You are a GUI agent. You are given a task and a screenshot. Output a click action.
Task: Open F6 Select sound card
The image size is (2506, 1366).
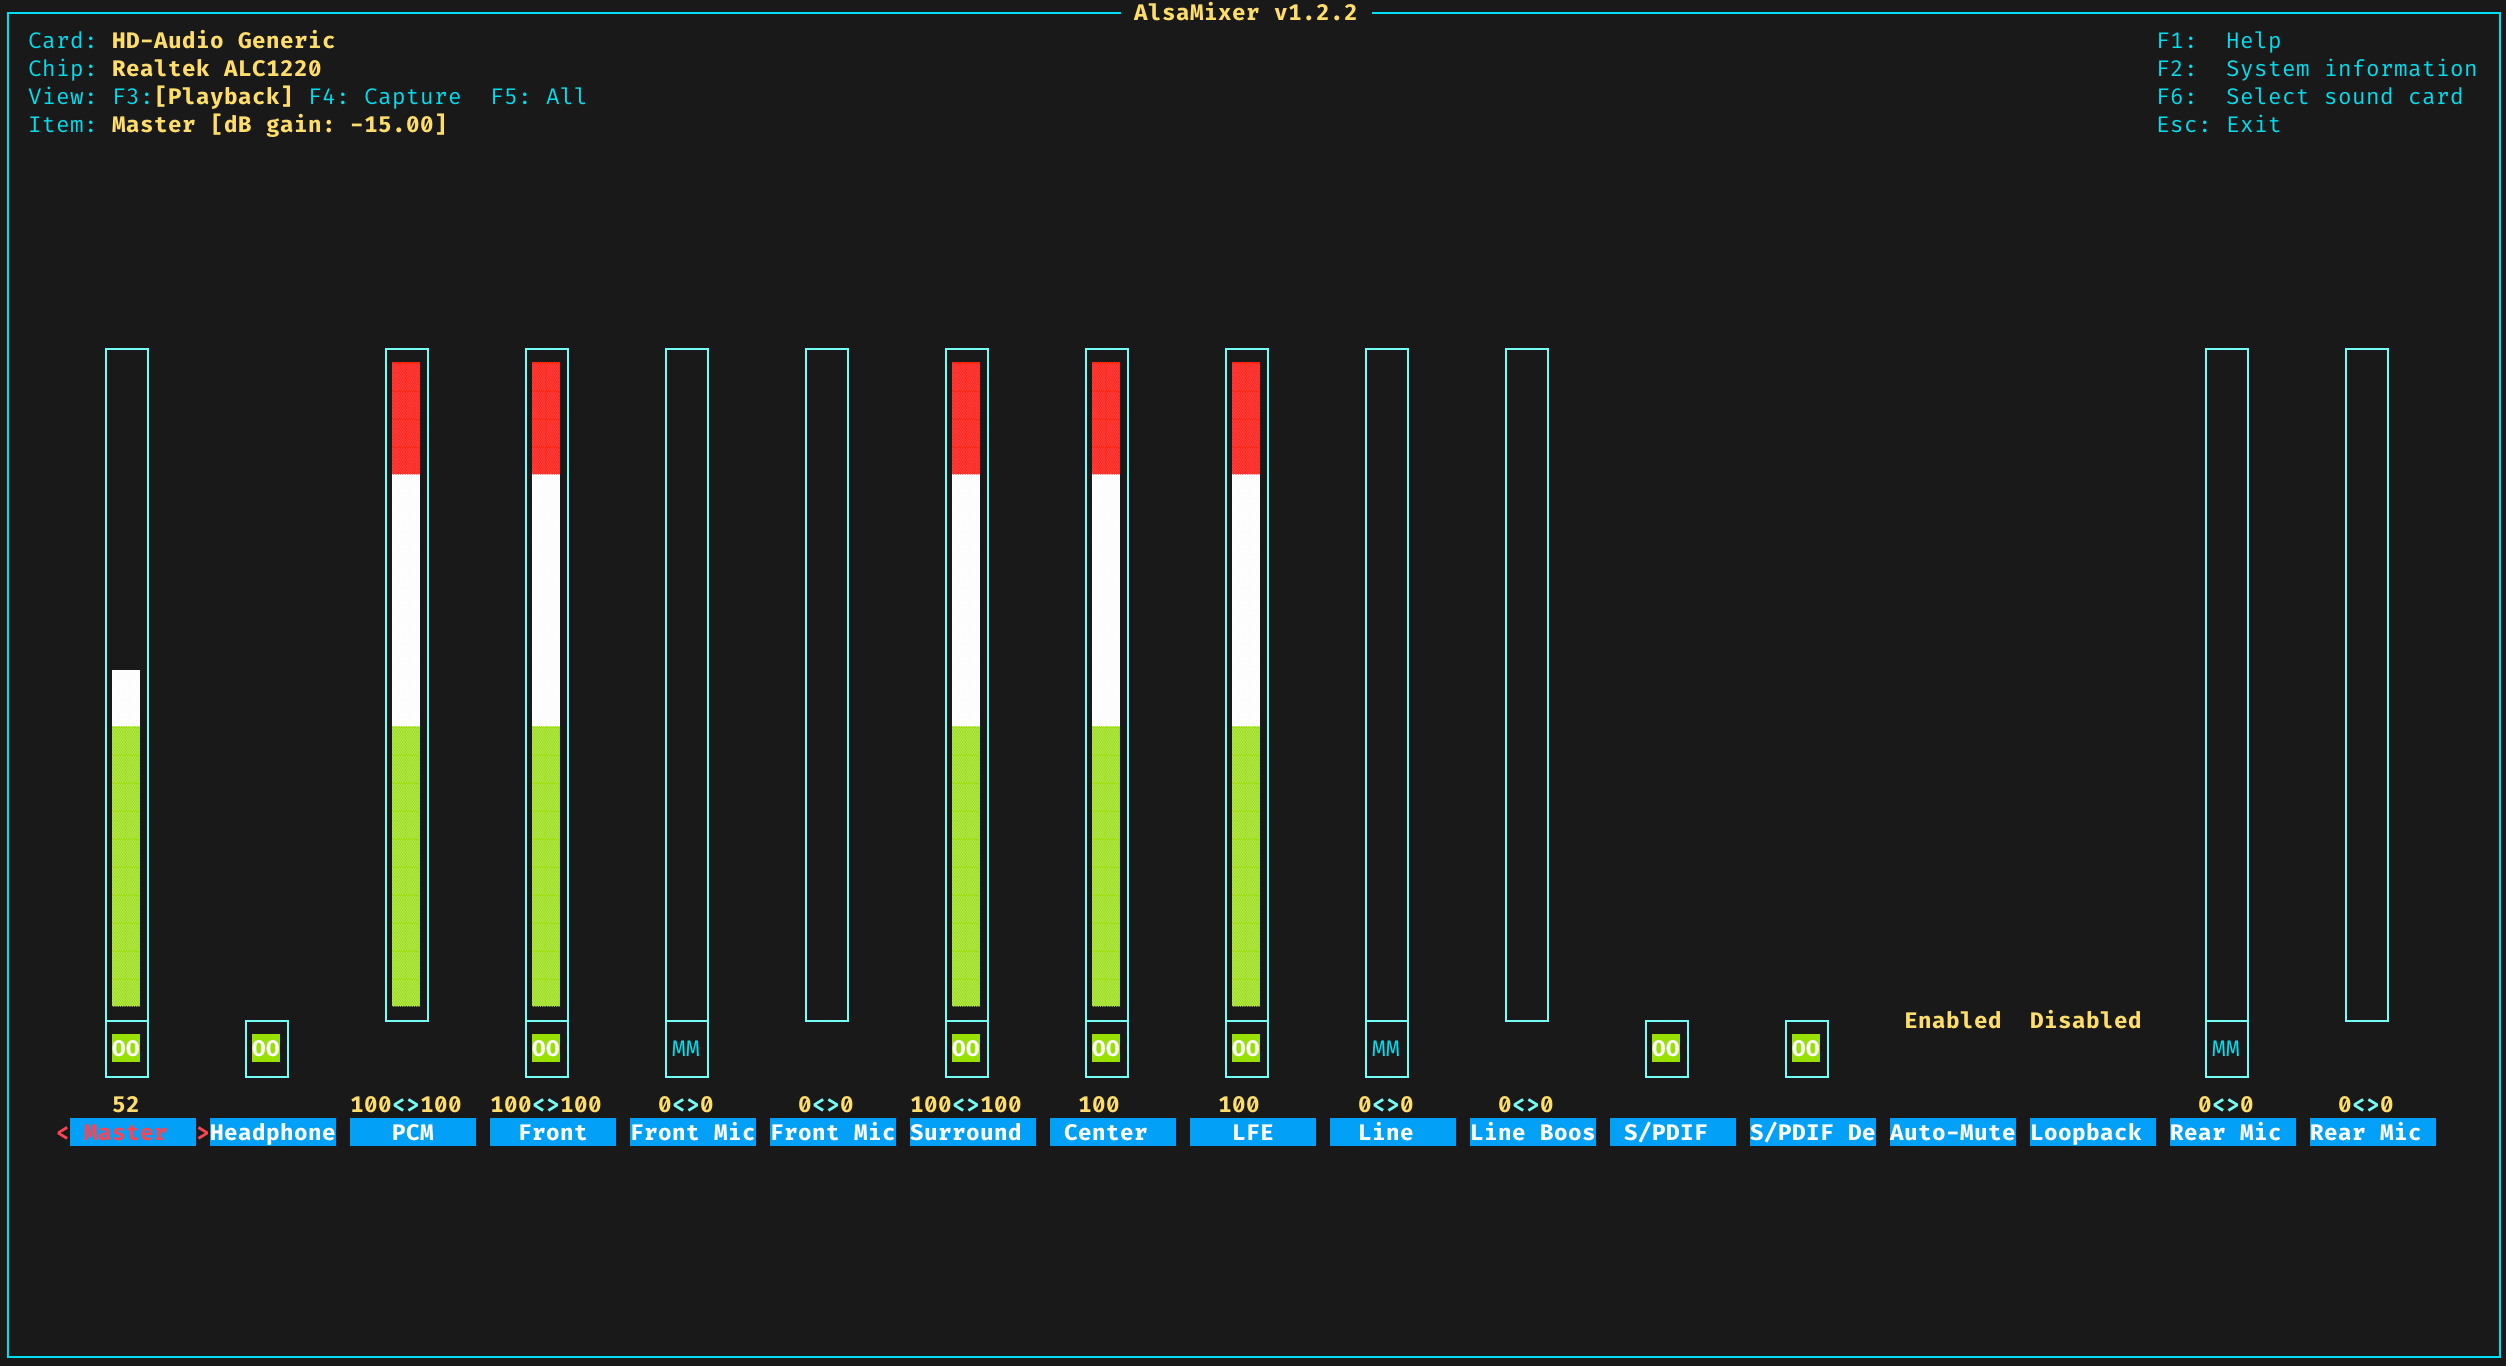(x=2309, y=97)
